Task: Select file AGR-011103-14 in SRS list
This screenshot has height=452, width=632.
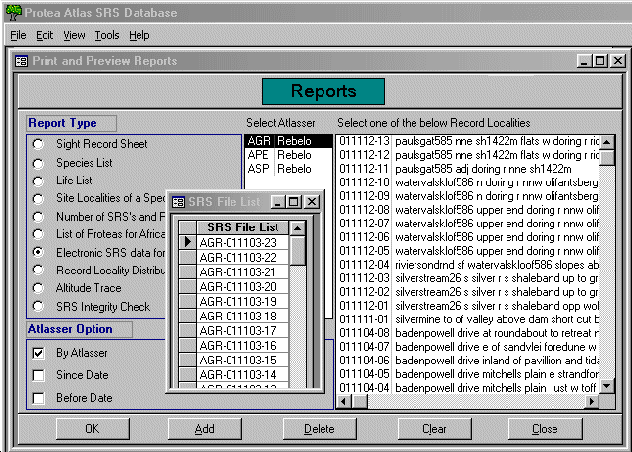Action: click(x=242, y=375)
